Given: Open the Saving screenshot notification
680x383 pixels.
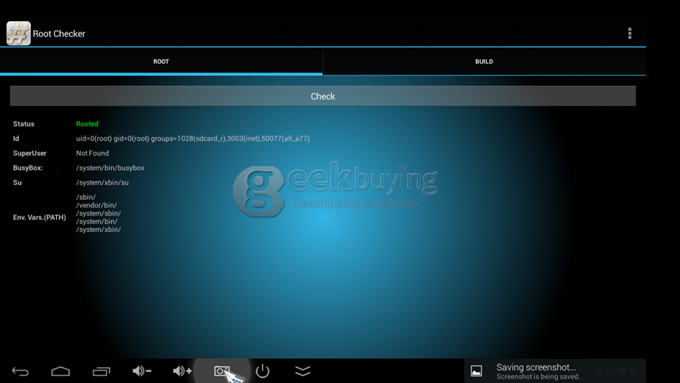Looking at the screenshot, I should coord(555,371).
